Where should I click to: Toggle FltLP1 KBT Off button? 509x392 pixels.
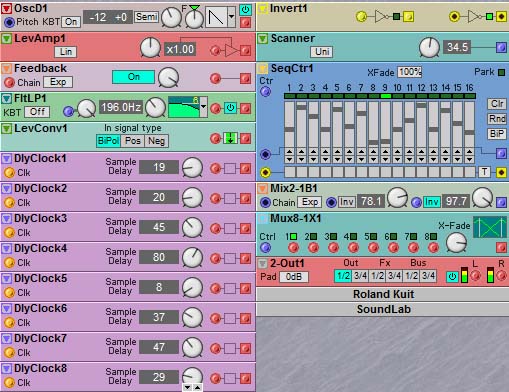tap(37, 112)
